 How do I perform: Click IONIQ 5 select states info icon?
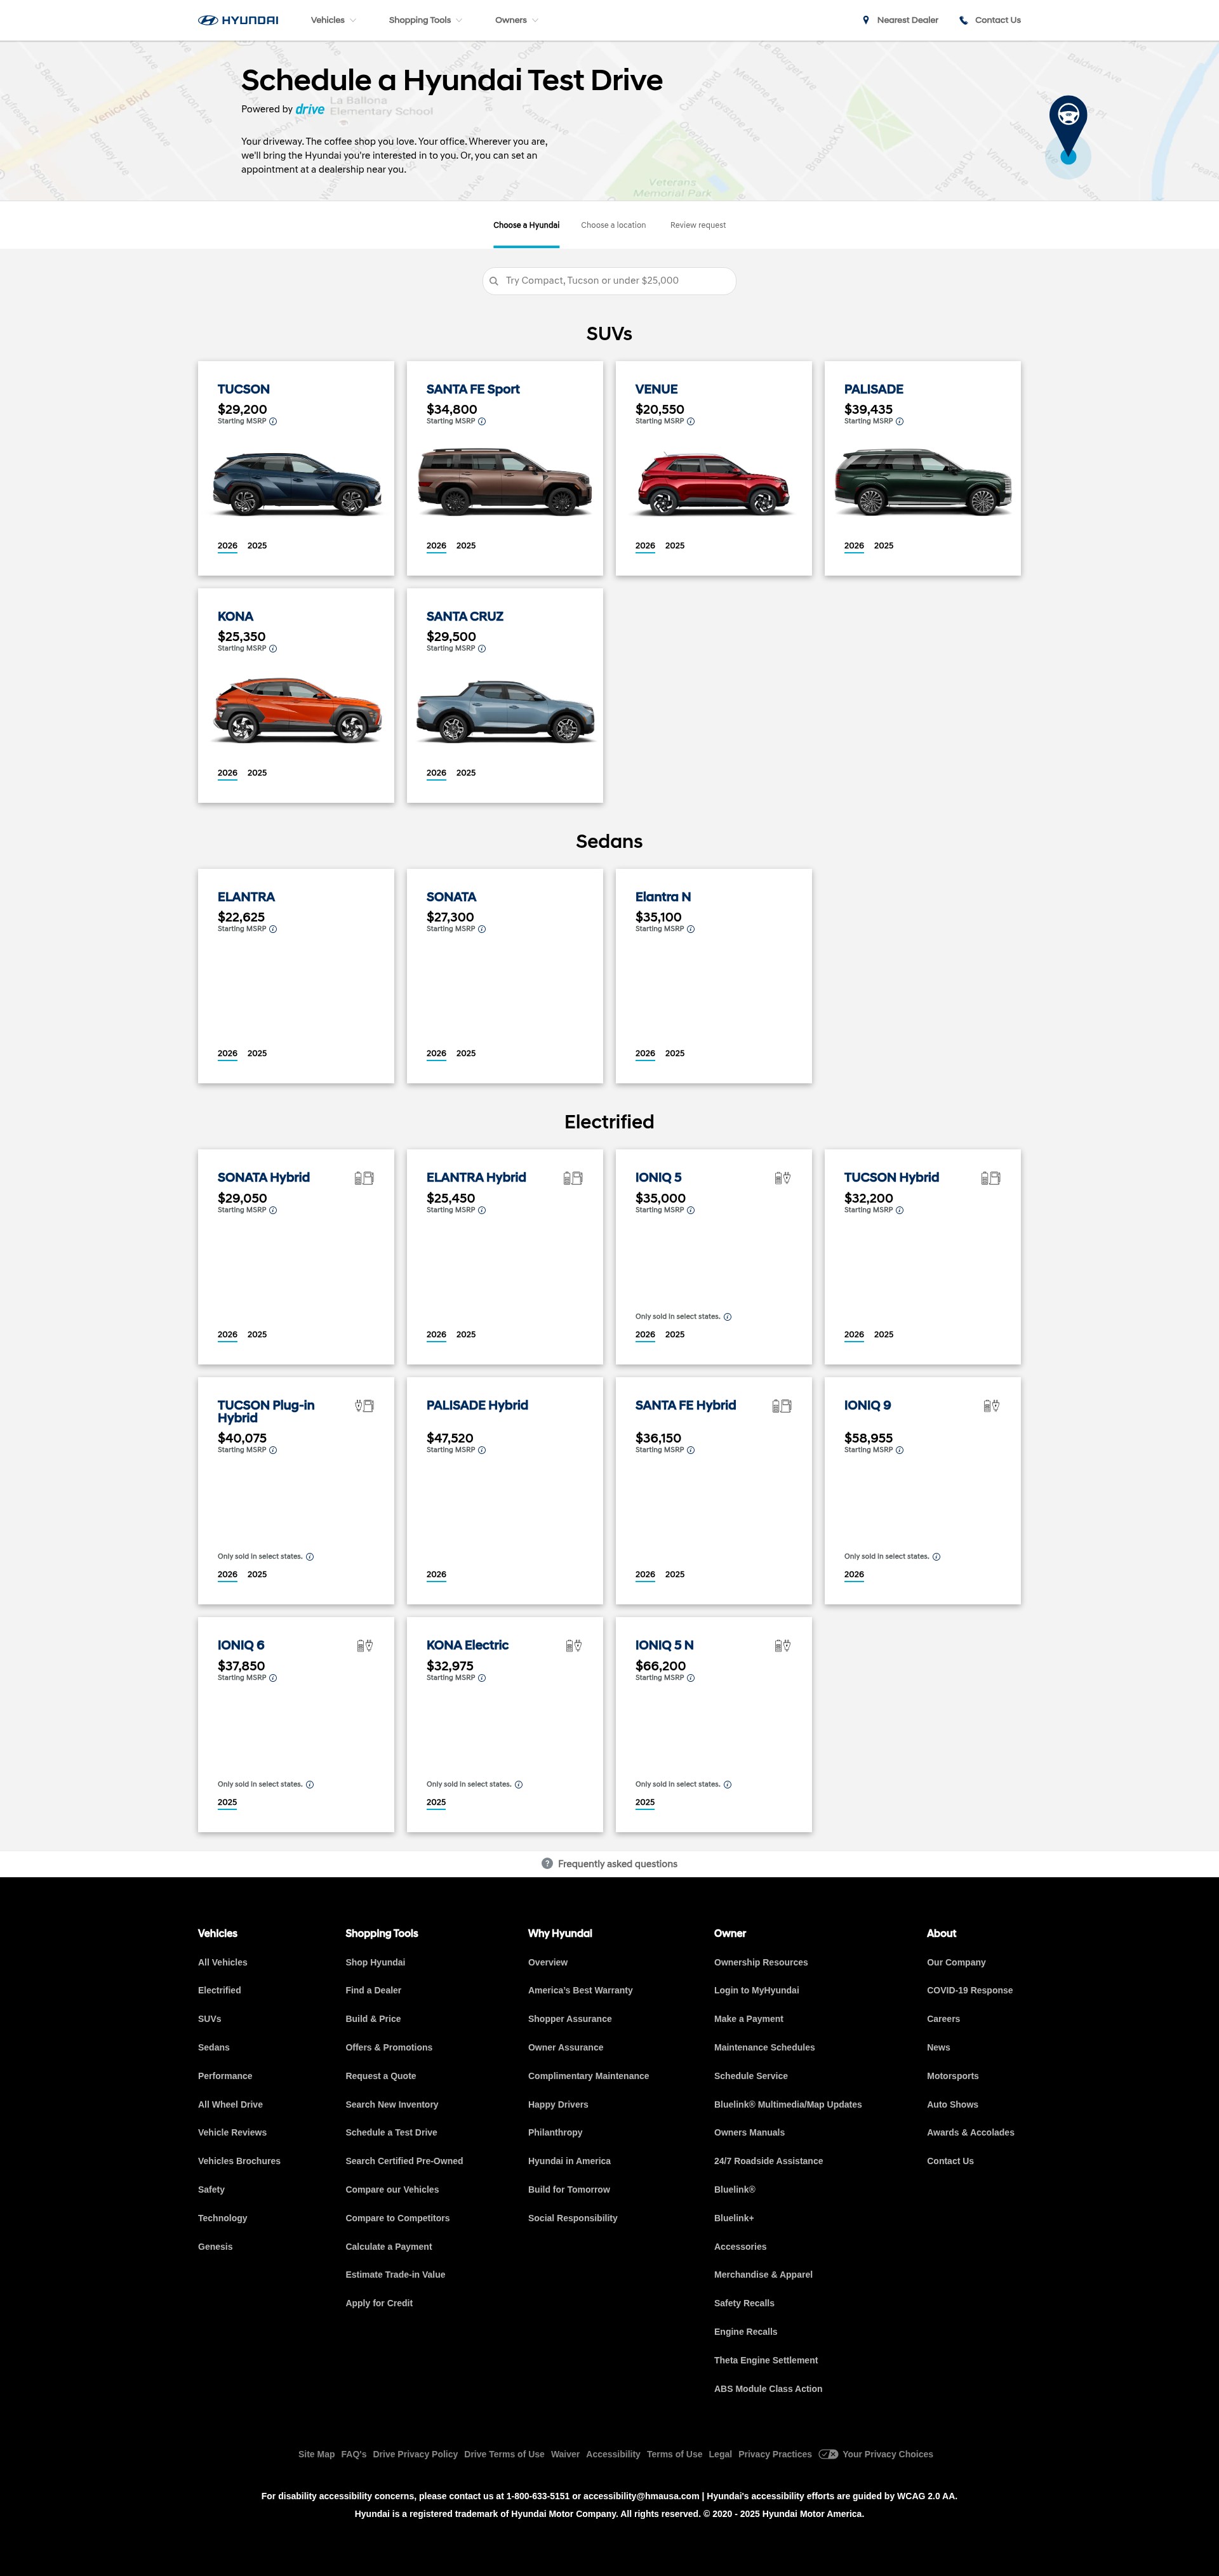pos(728,1317)
